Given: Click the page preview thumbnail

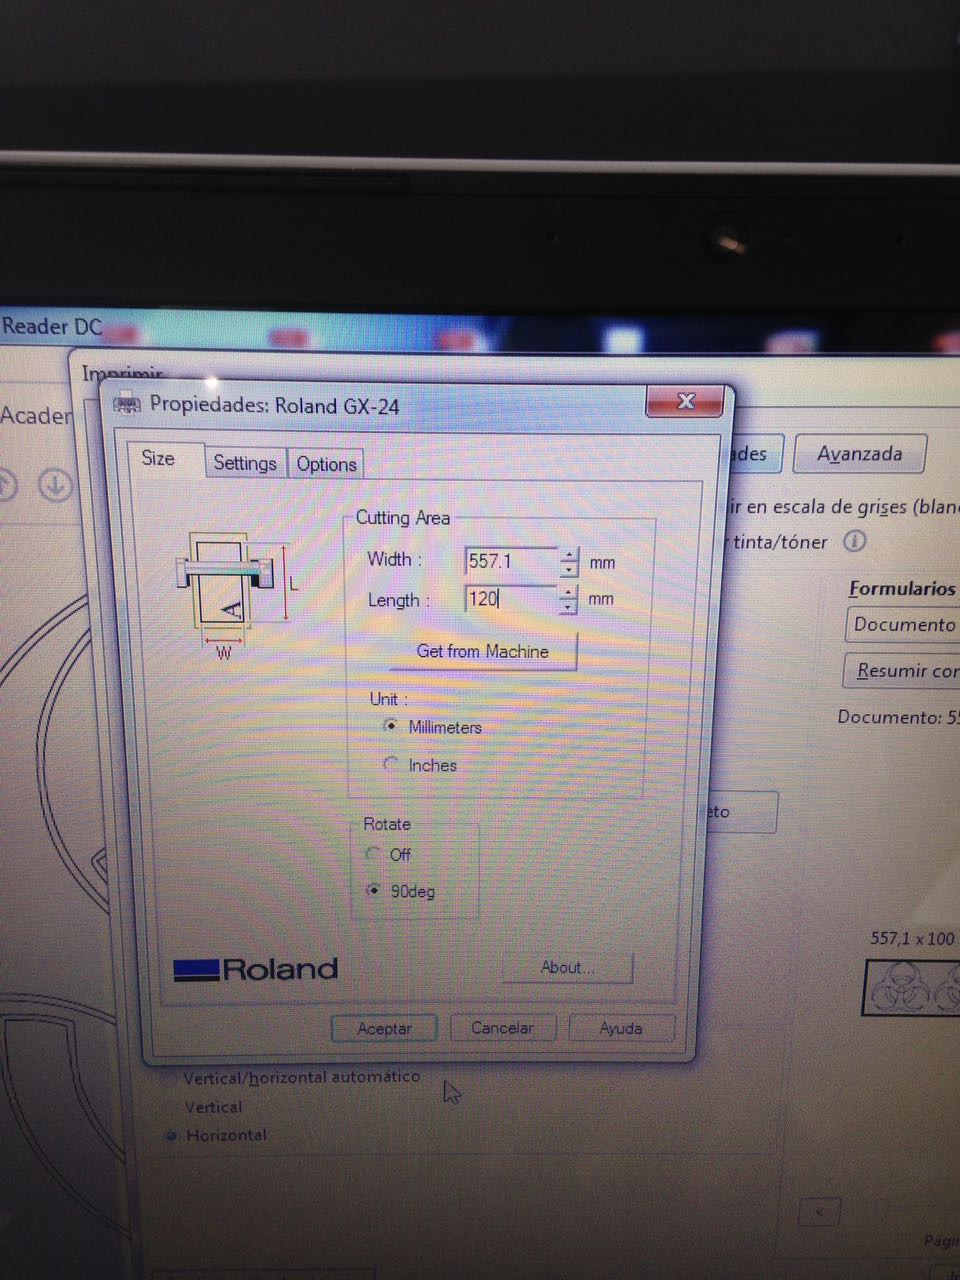Looking at the screenshot, I should click(x=912, y=987).
